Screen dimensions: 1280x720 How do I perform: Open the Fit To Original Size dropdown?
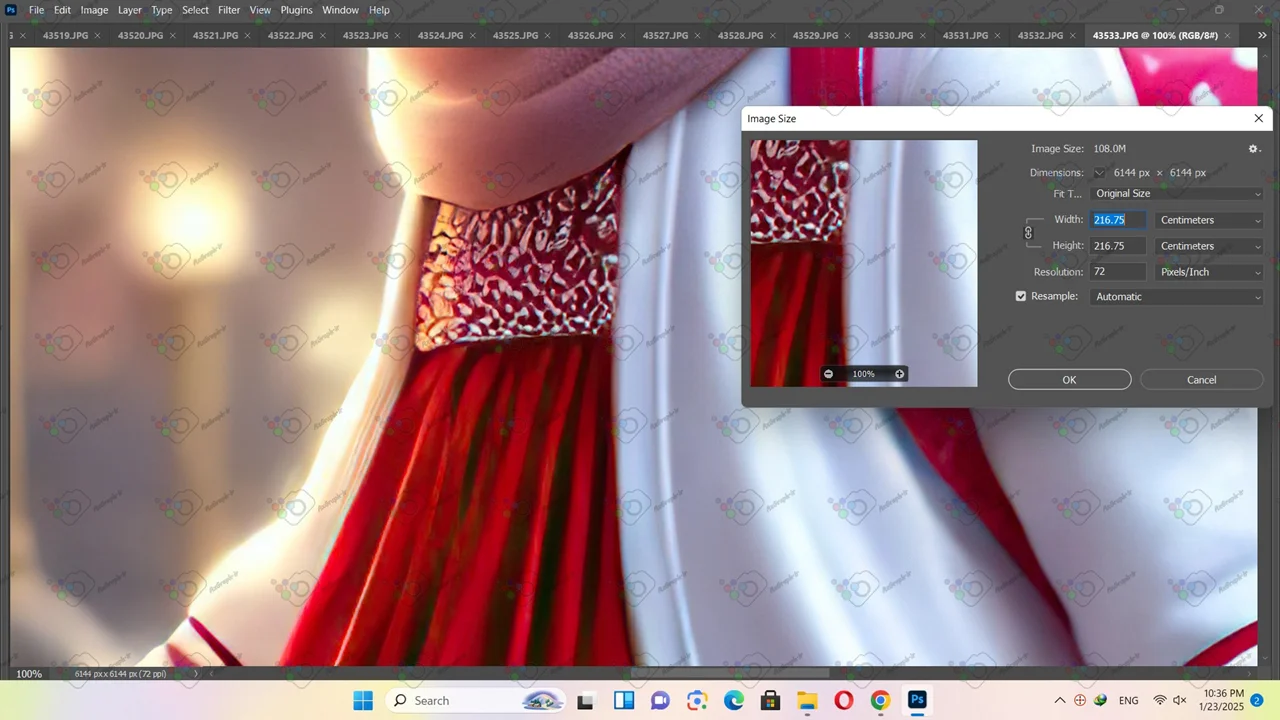click(x=1177, y=194)
